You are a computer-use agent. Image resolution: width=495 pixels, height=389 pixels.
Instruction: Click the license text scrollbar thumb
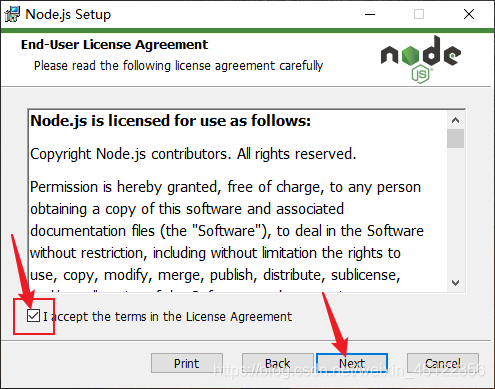455,138
